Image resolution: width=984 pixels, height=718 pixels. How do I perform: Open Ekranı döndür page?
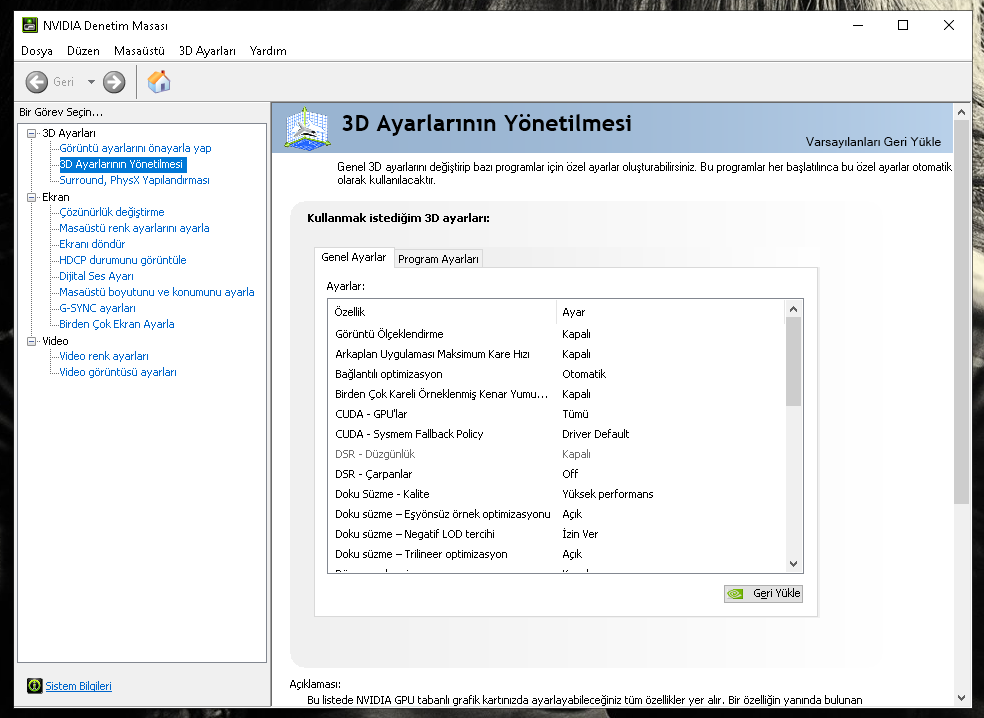(92, 244)
